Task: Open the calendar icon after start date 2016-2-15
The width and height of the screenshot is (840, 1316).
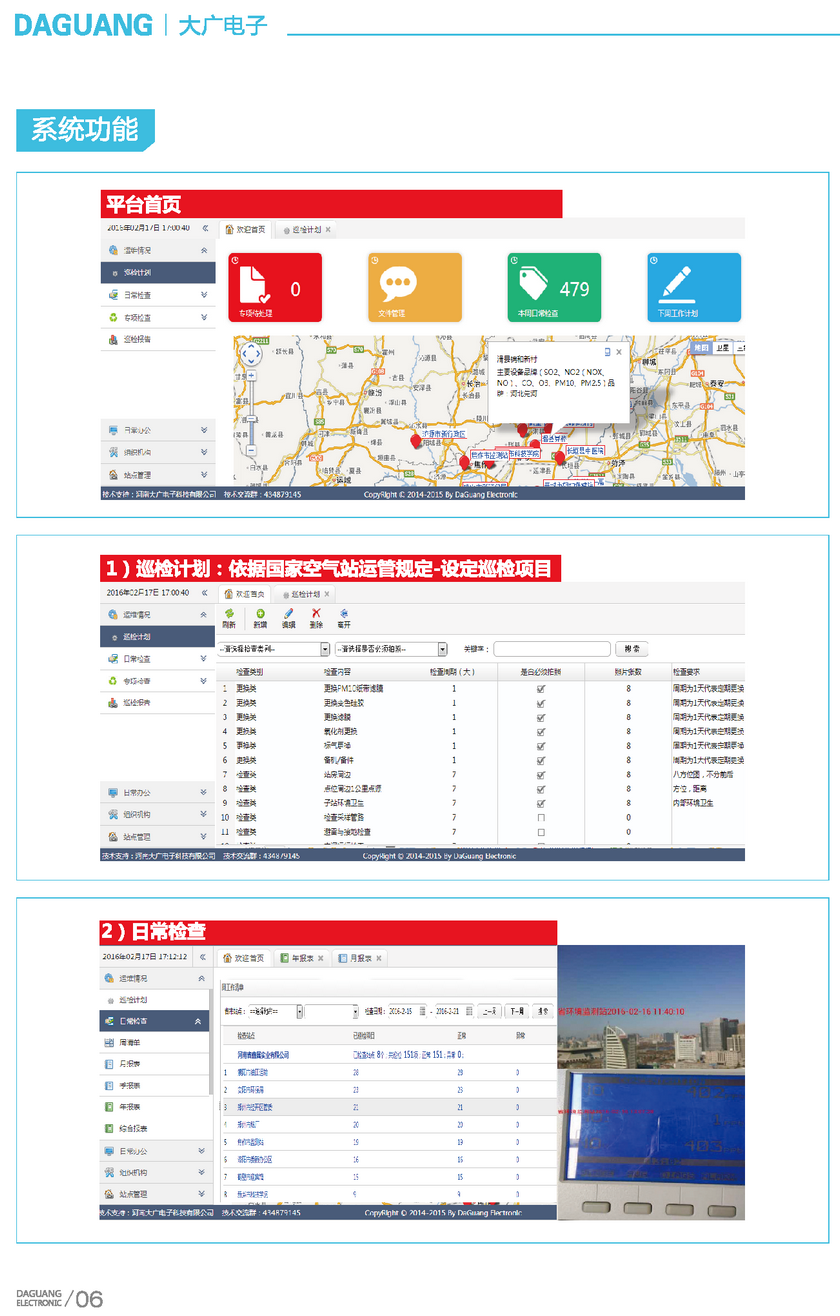Action: [x=423, y=1011]
